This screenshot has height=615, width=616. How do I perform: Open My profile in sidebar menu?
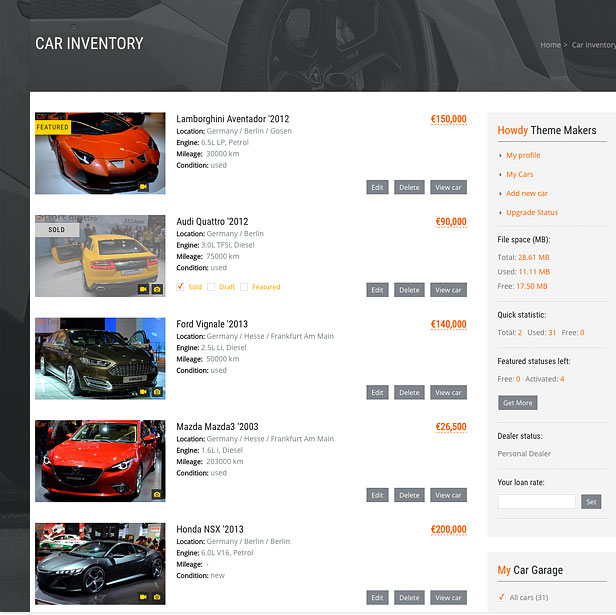click(522, 155)
